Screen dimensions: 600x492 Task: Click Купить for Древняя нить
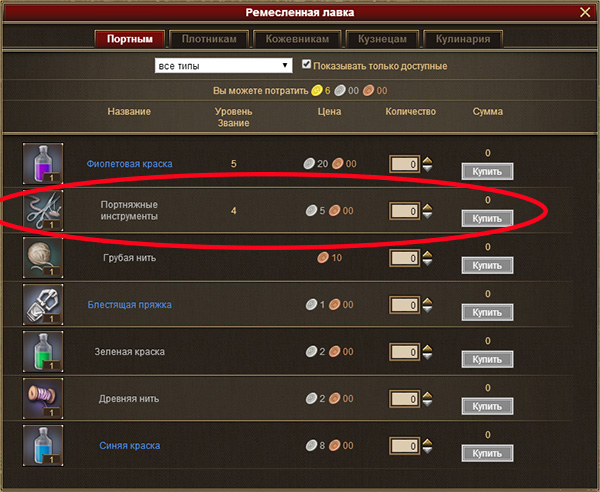(x=487, y=406)
